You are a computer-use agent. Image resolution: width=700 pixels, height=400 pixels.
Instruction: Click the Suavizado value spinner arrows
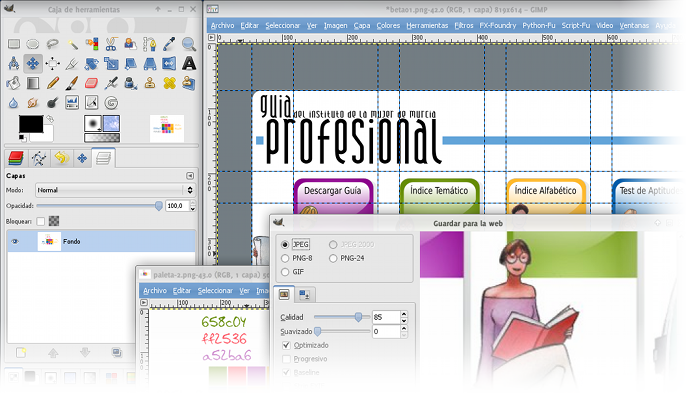404,332
